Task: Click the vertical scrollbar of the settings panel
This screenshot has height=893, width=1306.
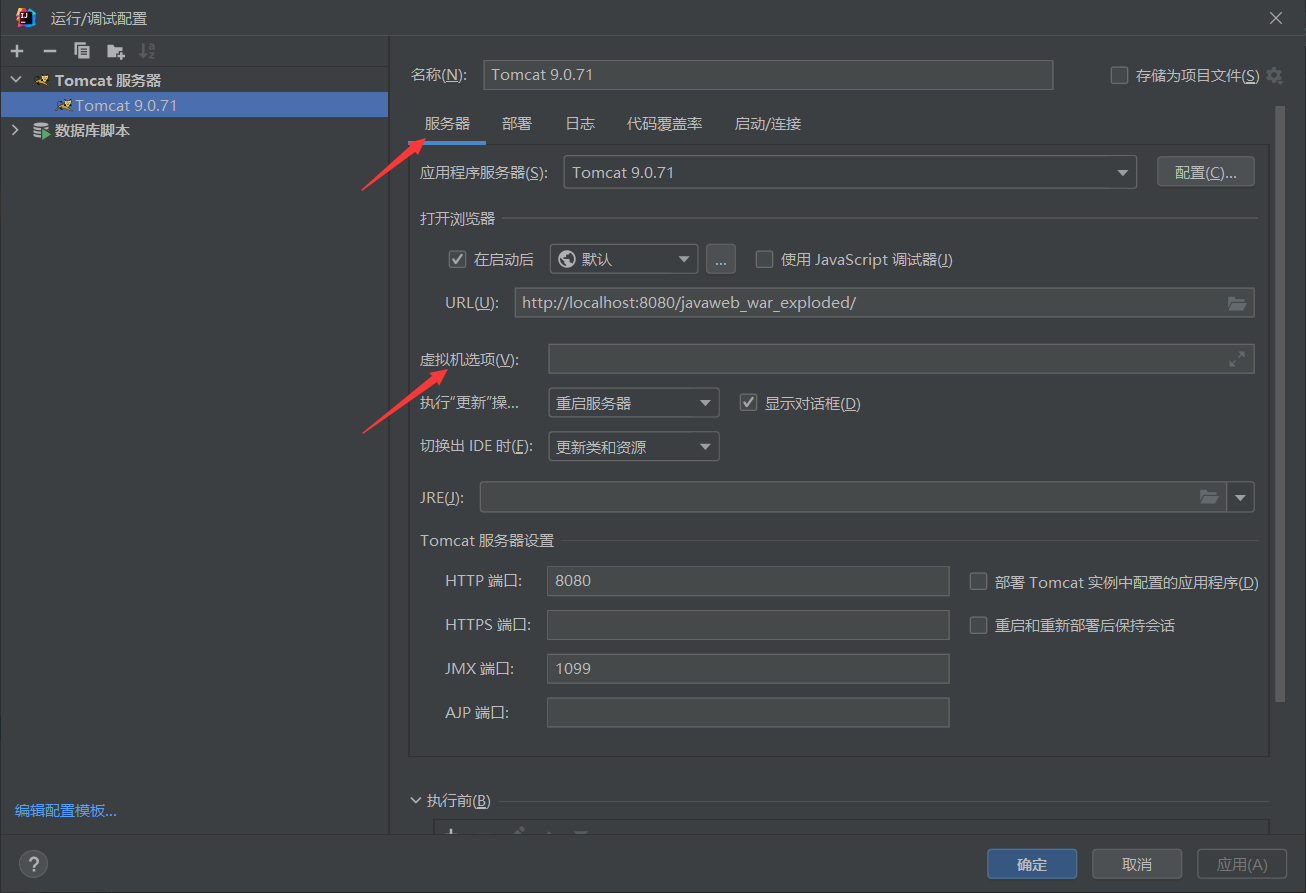Action: point(1280,405)
